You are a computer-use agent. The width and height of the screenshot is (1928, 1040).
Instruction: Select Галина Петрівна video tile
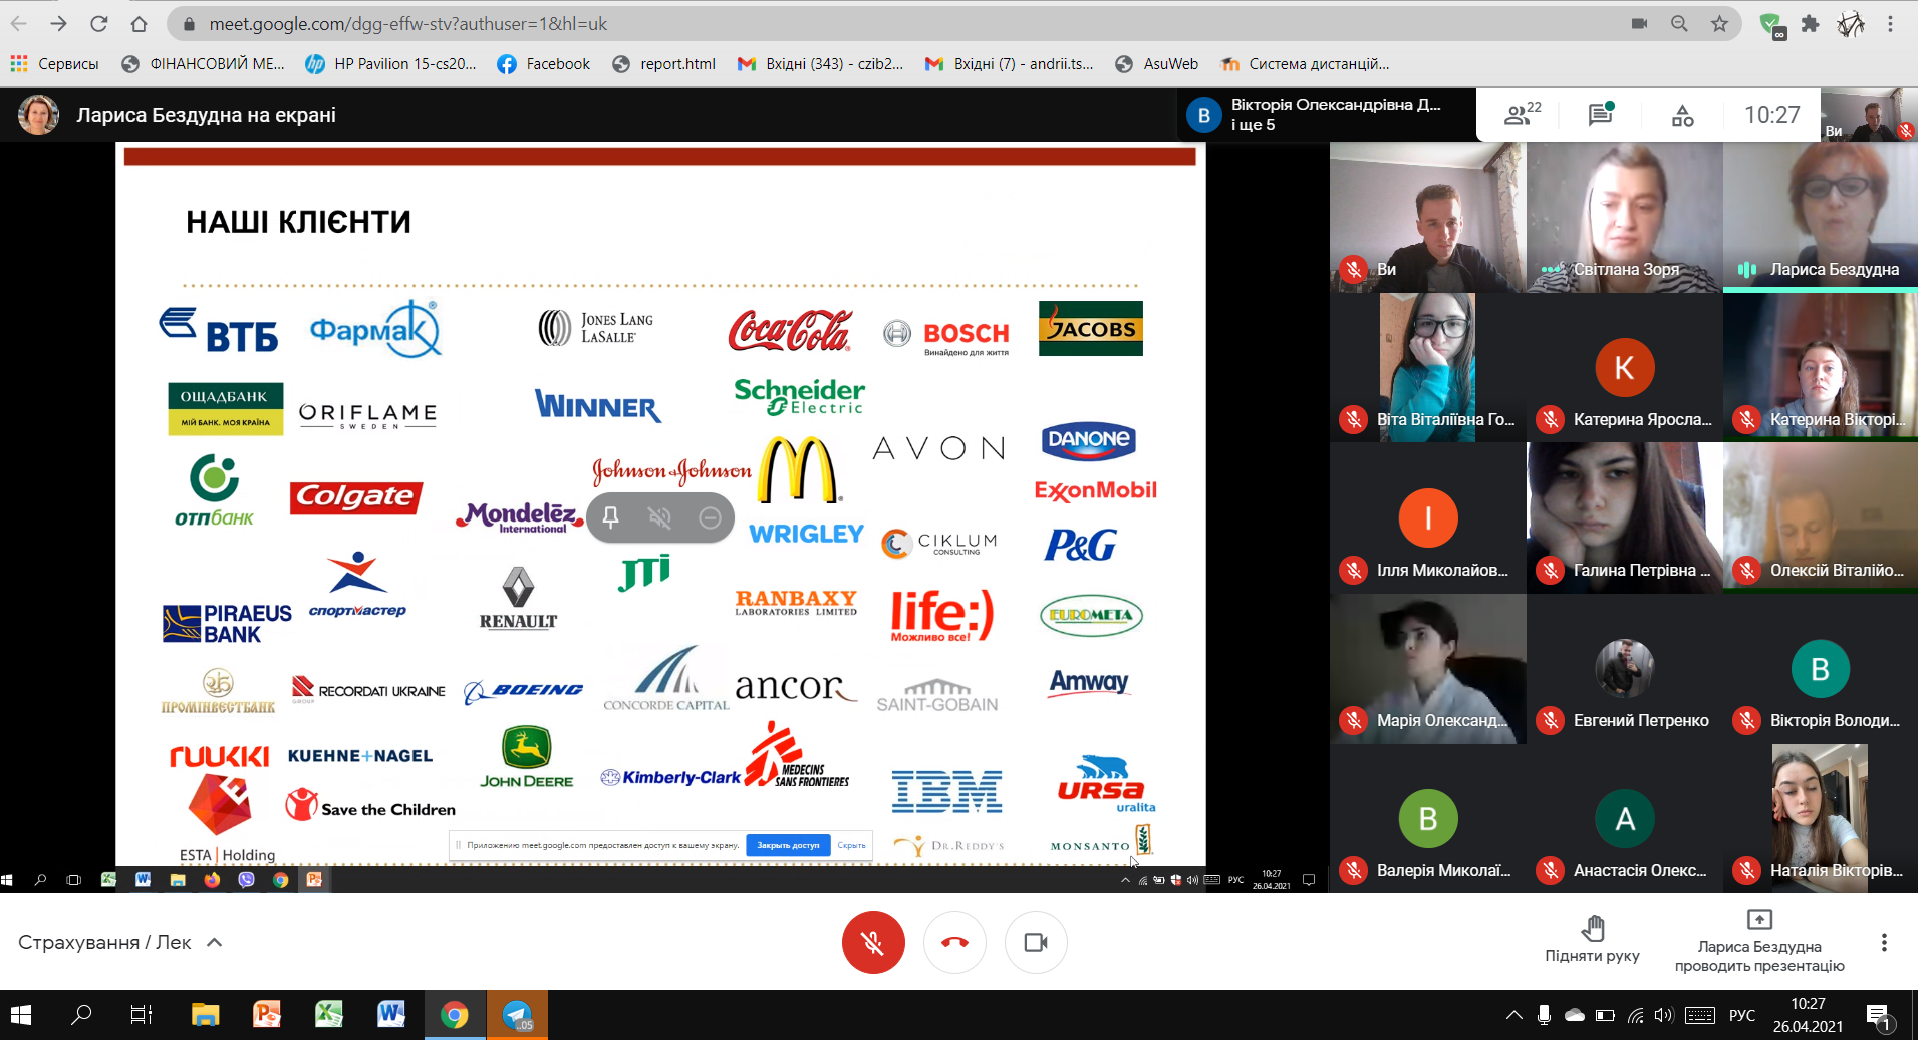click(1624, 518)
